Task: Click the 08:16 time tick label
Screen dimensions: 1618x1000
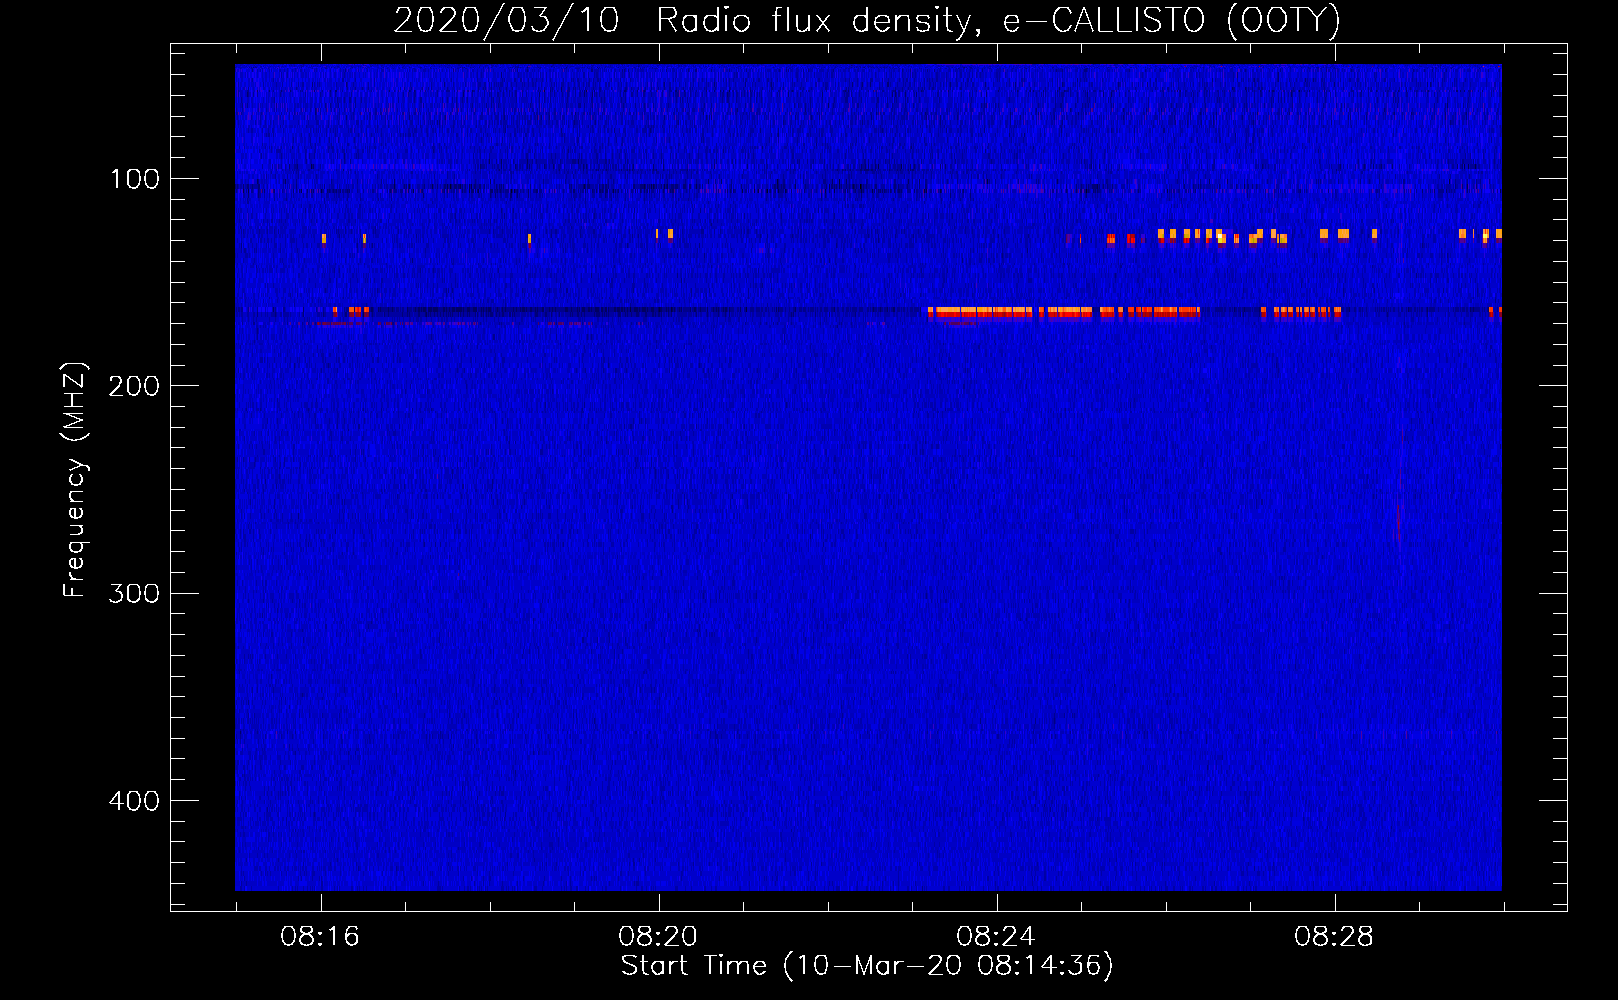Action: point(320,937)
